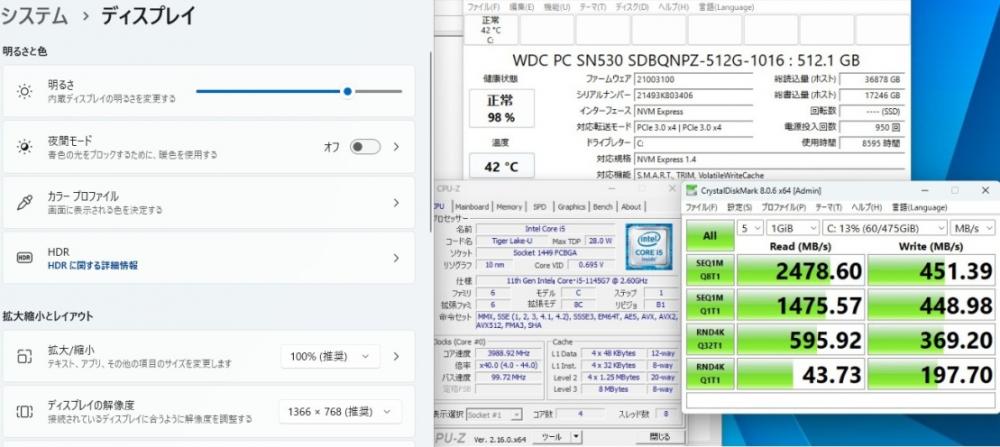The height and width of the screenshot is (447, 1000).
Task: Minimize the CrystalDiskMark window
Action: pyautogui.click(x=925, y=190)
